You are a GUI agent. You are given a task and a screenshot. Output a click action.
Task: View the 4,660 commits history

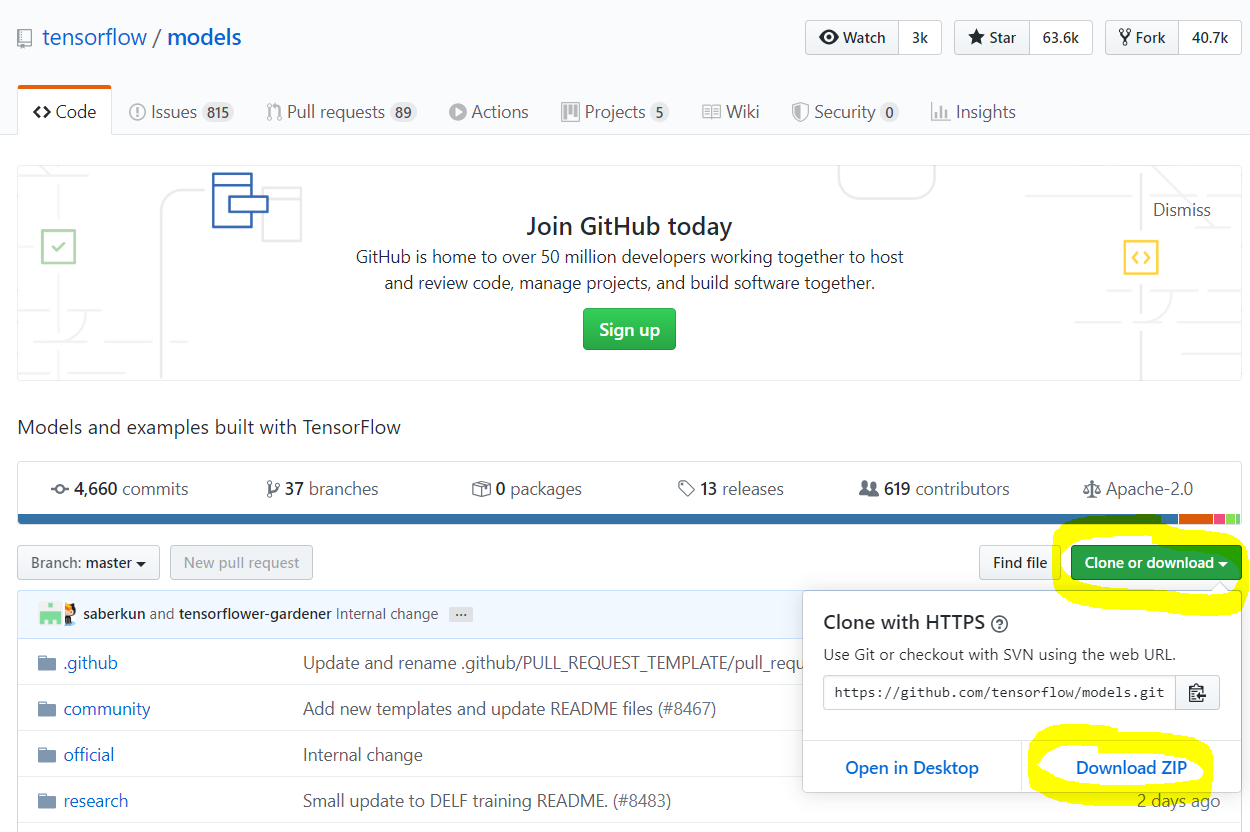(120, 489)
